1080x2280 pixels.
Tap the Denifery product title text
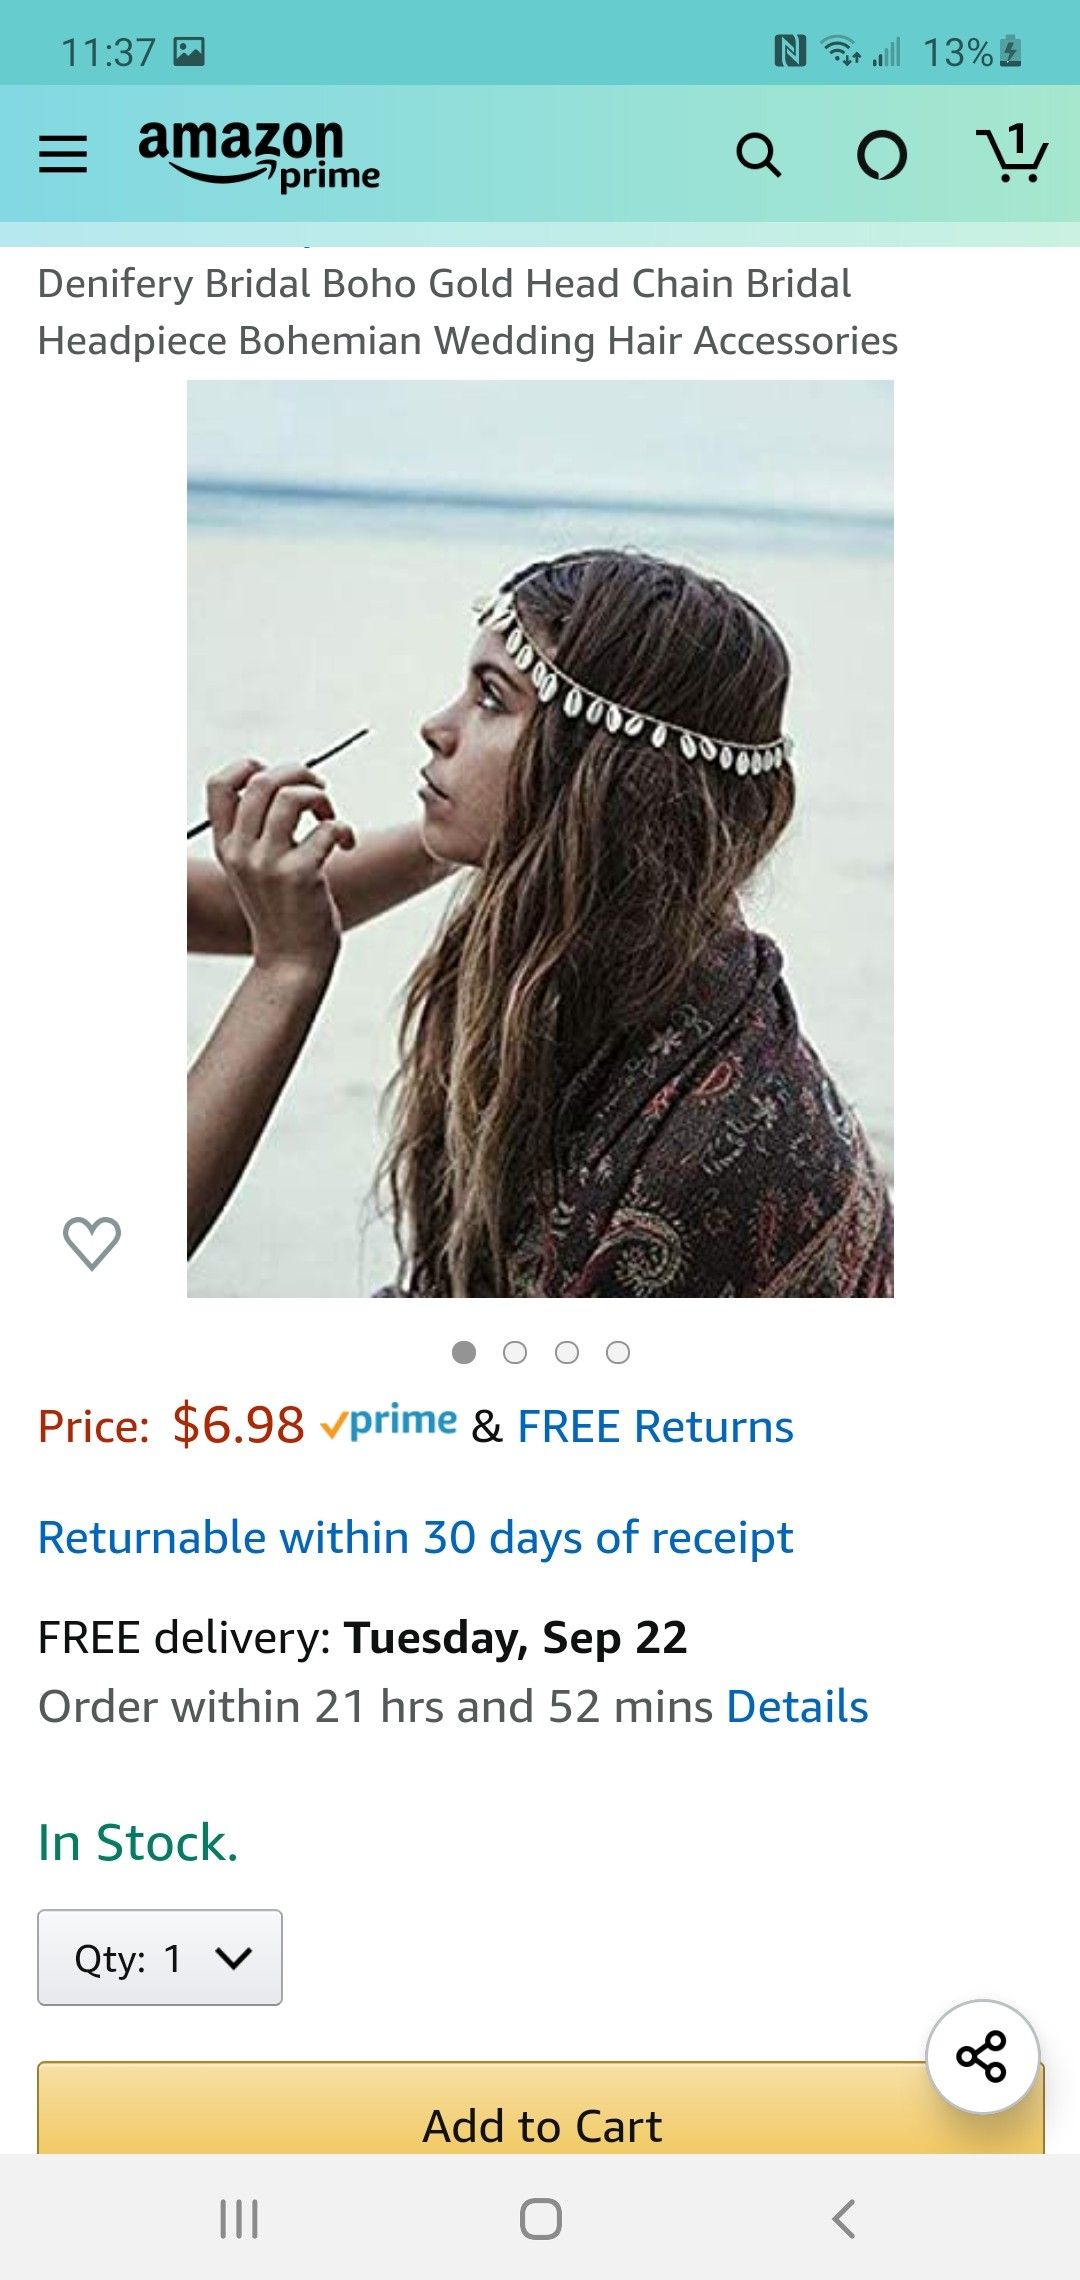point(467,312)
